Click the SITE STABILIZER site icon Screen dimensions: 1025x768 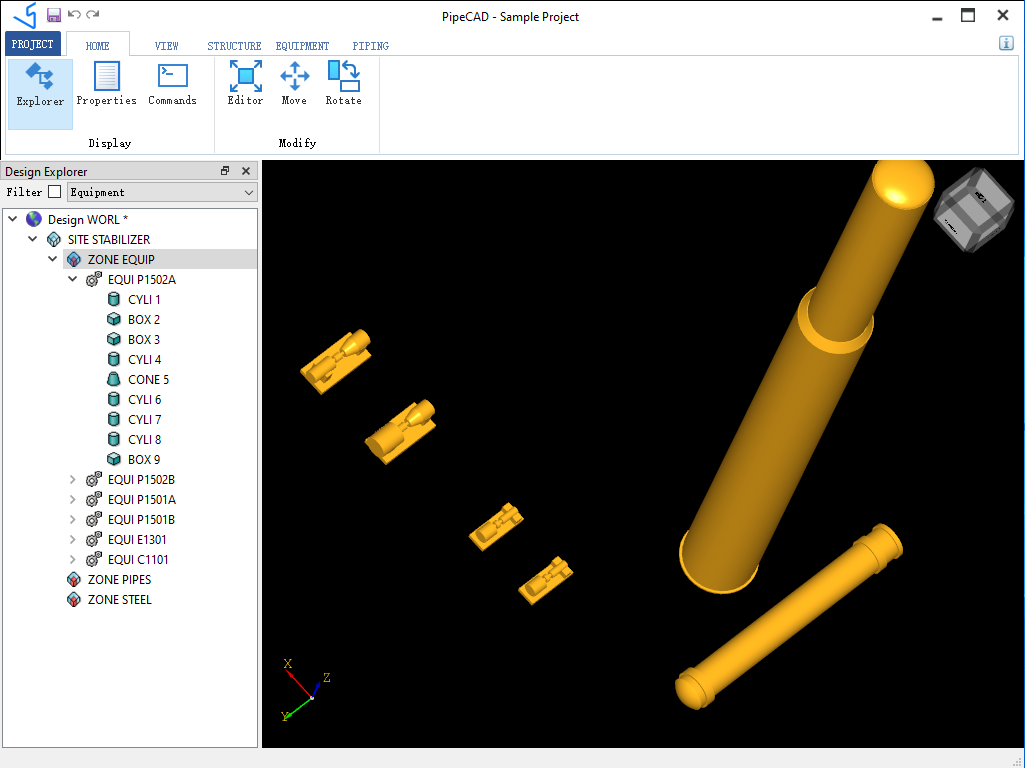(54, 239)
